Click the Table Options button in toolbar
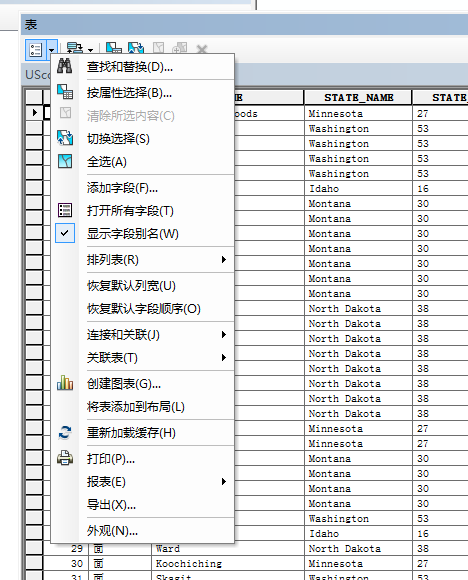 [36, 50]
